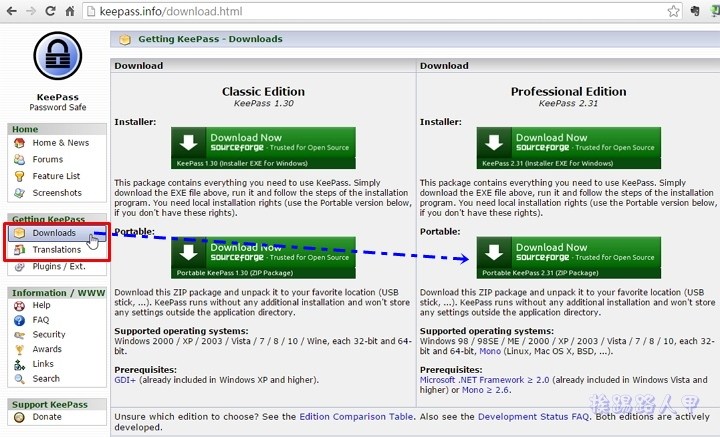Open the Security sidebar link
720x437 pixels.
(x=49, y=335)
